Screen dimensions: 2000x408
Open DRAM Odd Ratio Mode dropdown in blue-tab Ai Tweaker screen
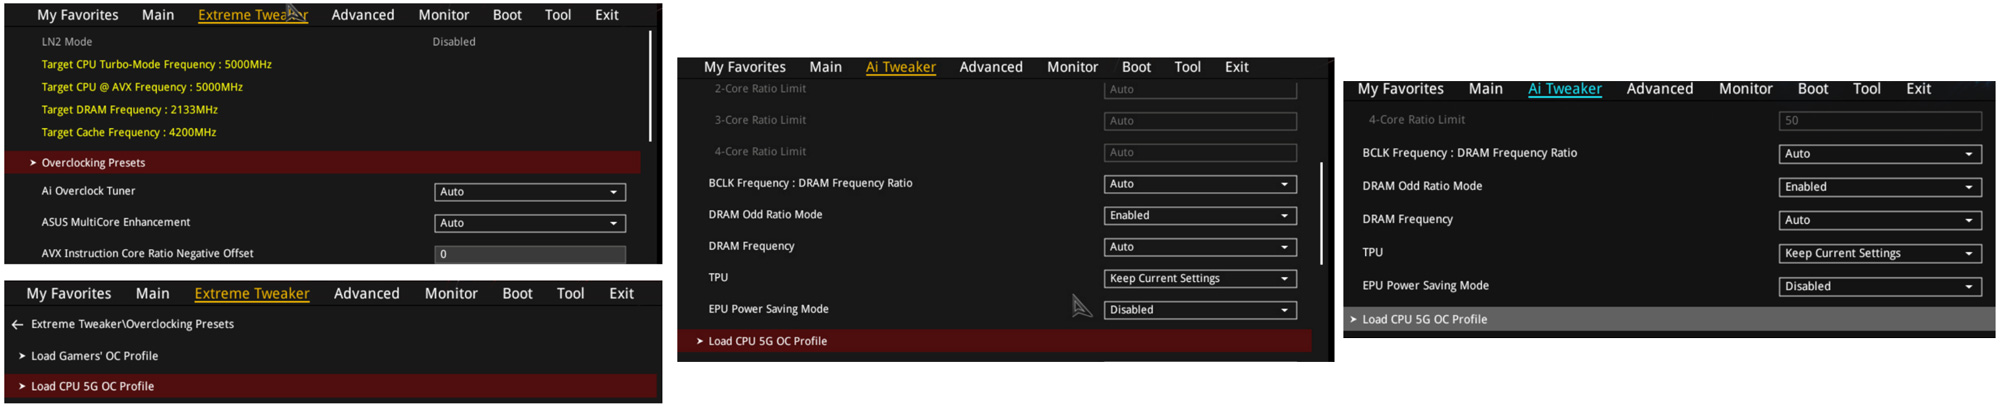(x=1880, y=187)
